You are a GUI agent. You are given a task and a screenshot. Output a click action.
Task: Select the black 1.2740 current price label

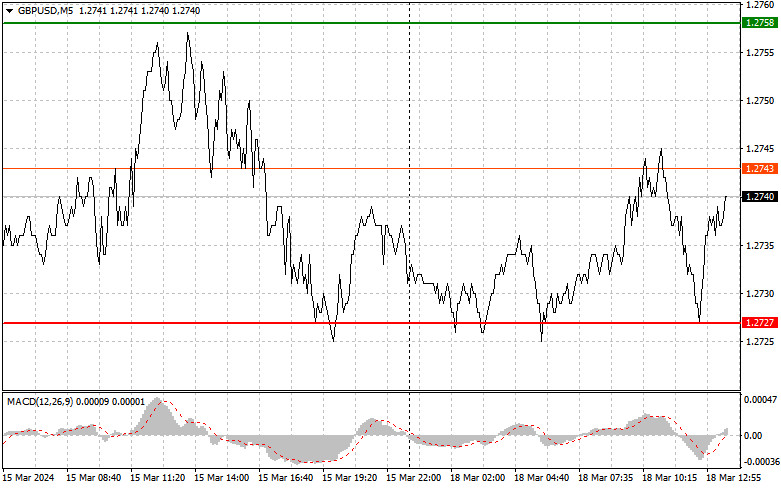pos(759,197)
